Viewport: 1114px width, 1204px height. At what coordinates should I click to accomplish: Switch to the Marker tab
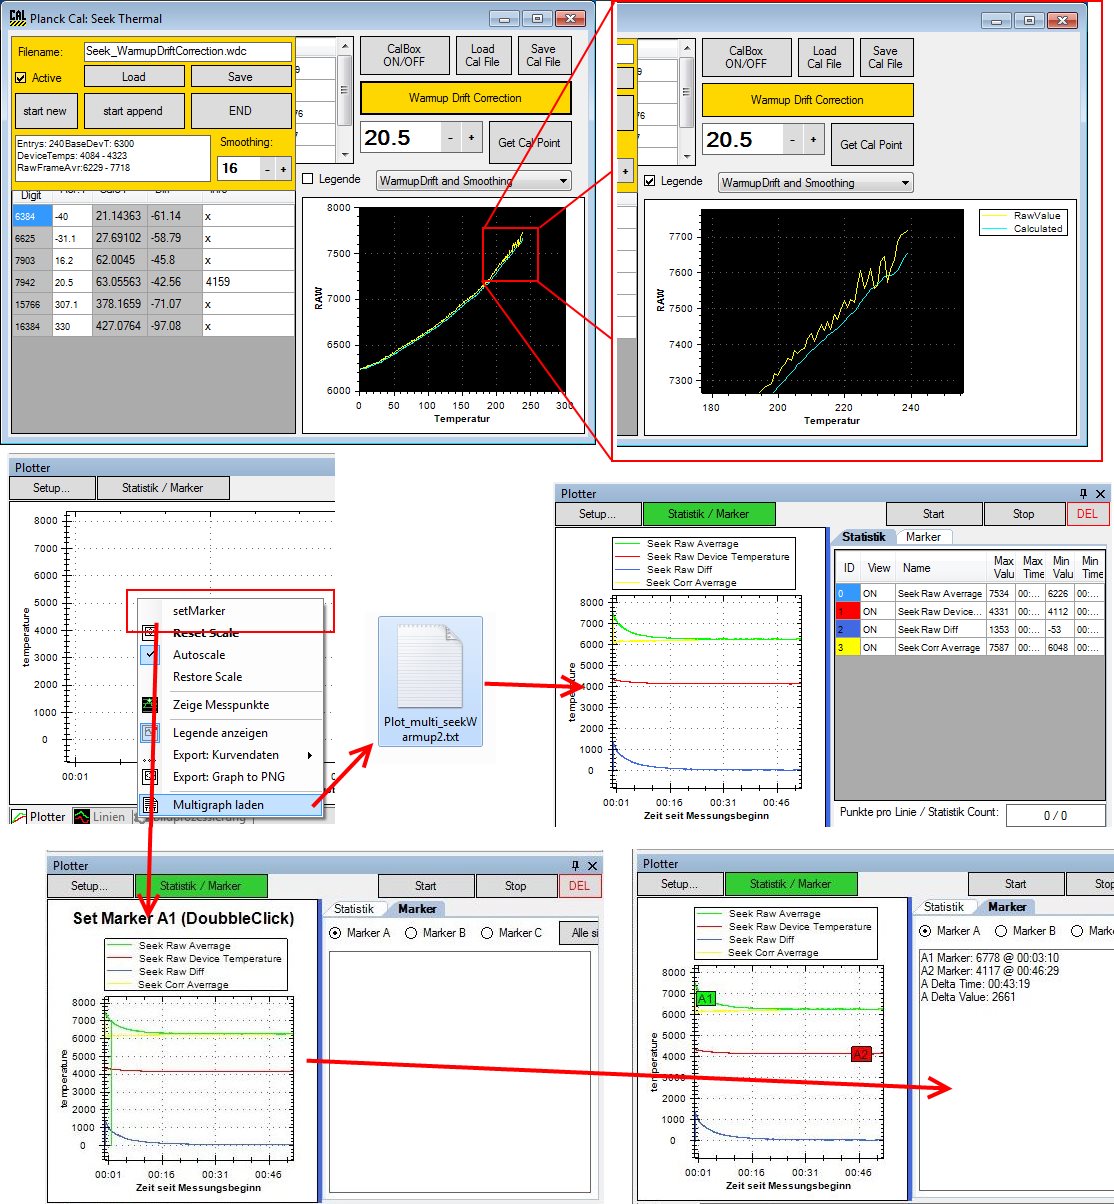923,537
